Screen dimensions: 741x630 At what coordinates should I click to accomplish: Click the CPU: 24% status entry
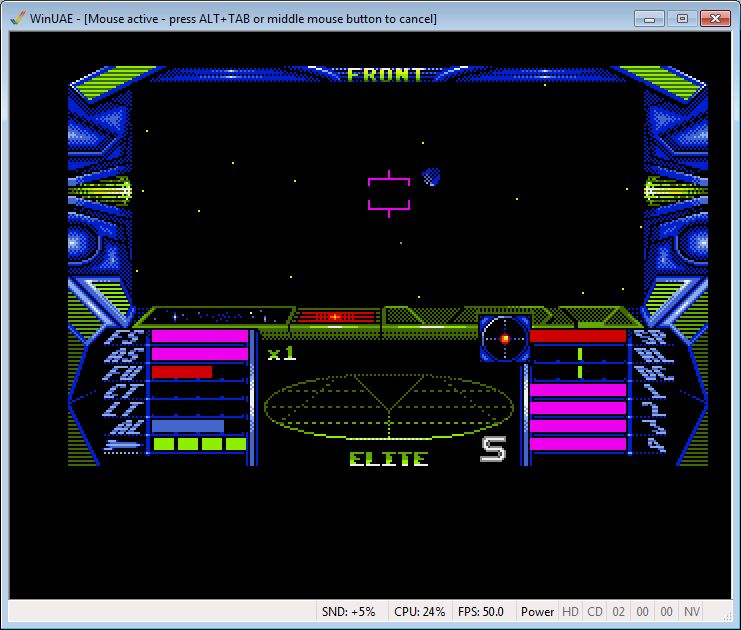pyautogui.click(x=419, y=612)
